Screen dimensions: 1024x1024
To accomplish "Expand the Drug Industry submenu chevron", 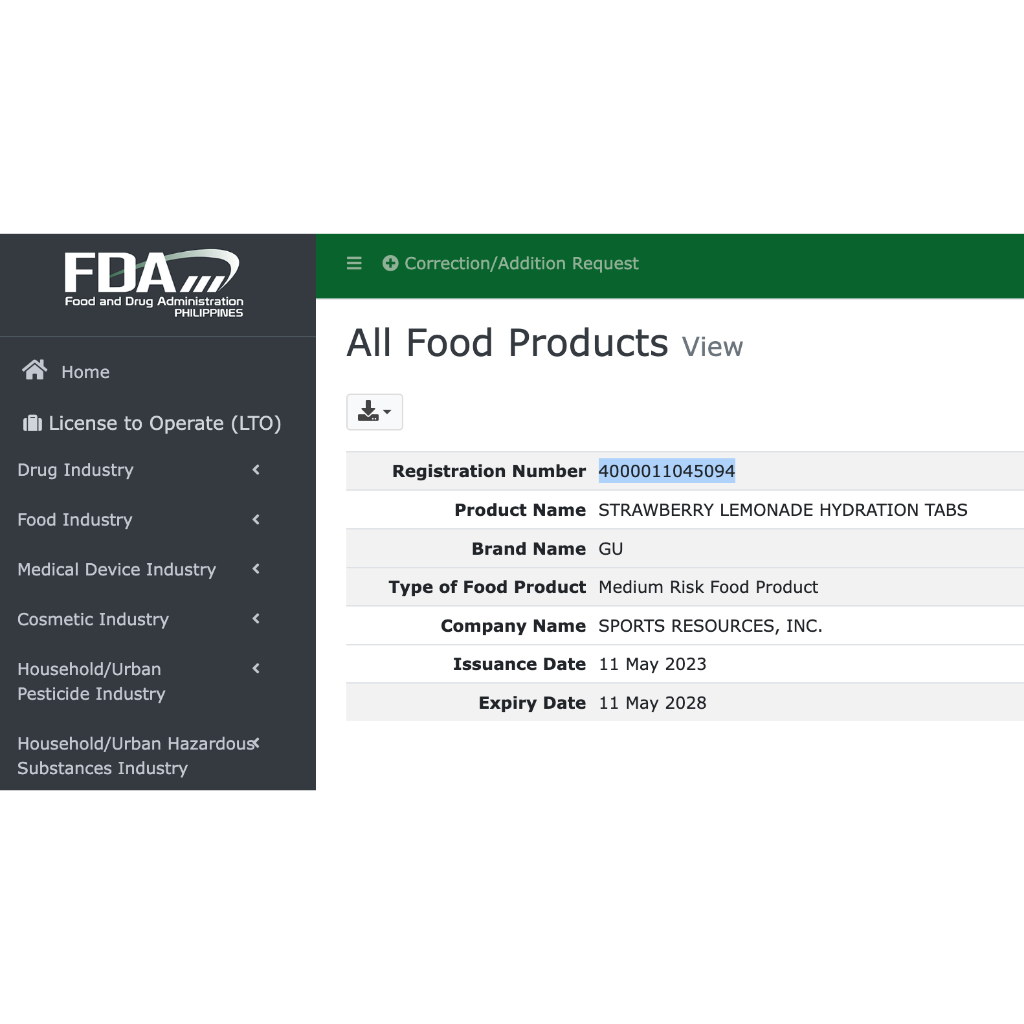I will [x=256, y=469].
